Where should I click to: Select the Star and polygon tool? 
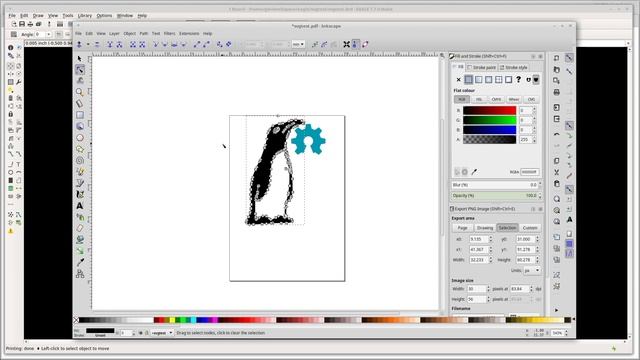(x=80, y=149)
